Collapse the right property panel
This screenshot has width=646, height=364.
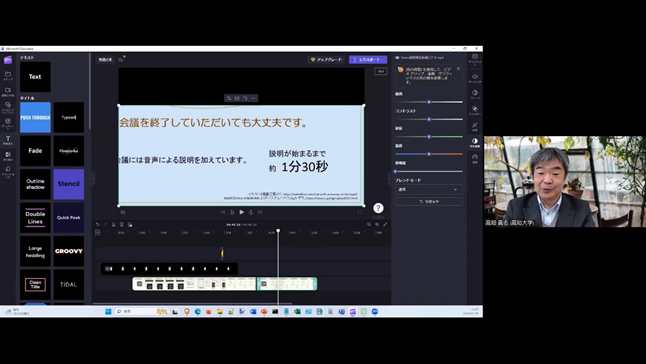click(389, 179)
